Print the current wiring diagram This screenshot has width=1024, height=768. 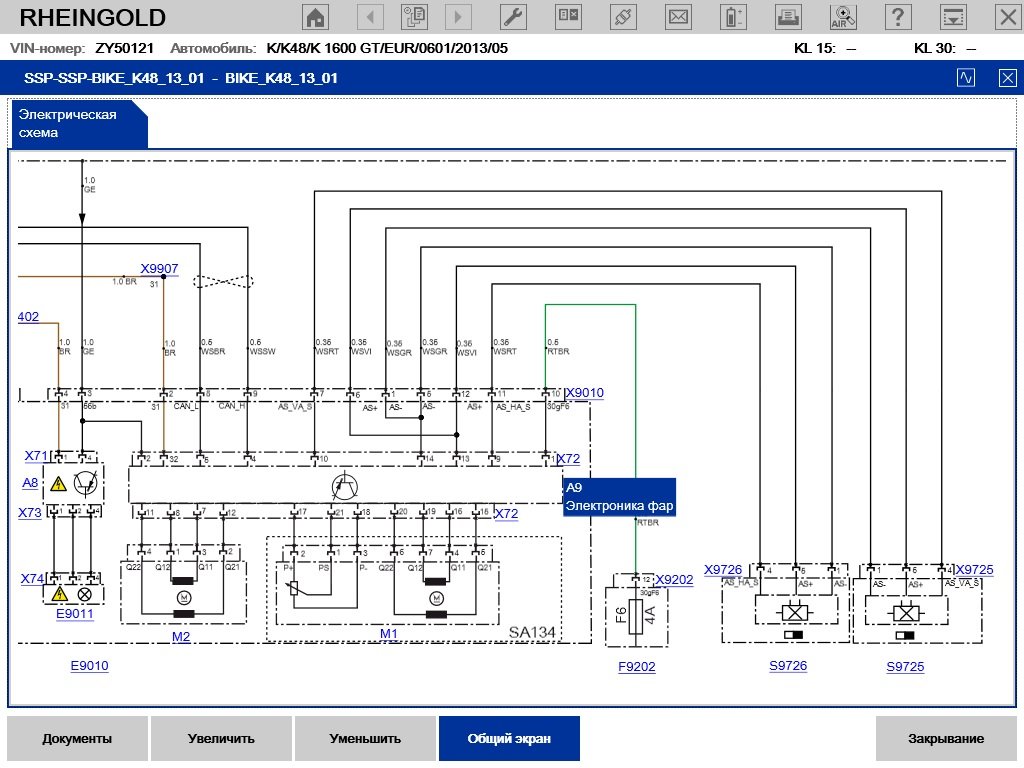click(789, 17)
